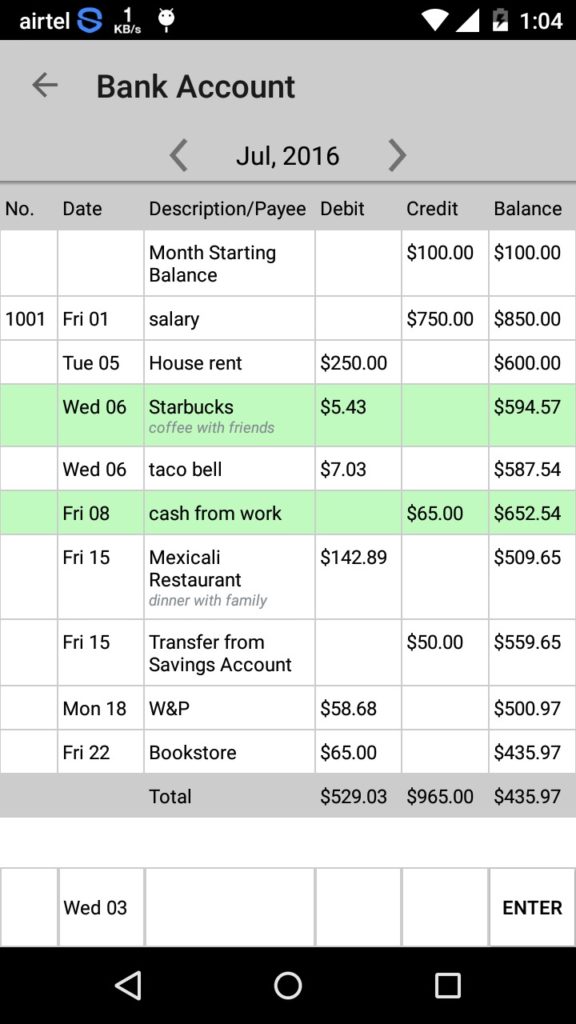576x1024 pixels.
Task: Select the Mexicali Restaurant transaction row
Action: tap(288, 575)
